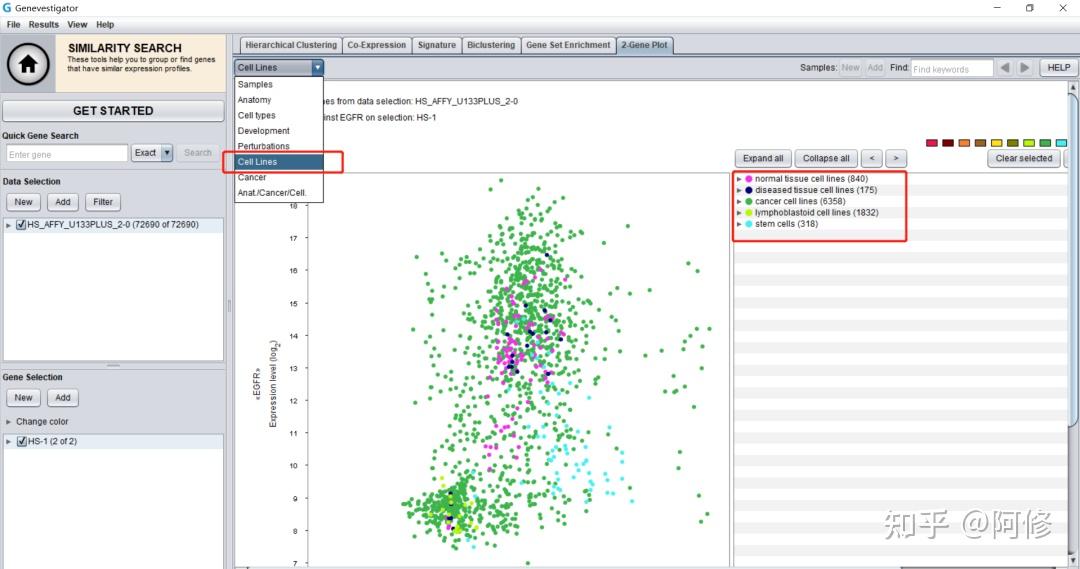Expand the HS_AFFY_U133PLUS_2-0 tree node

(x=8, y=225)
